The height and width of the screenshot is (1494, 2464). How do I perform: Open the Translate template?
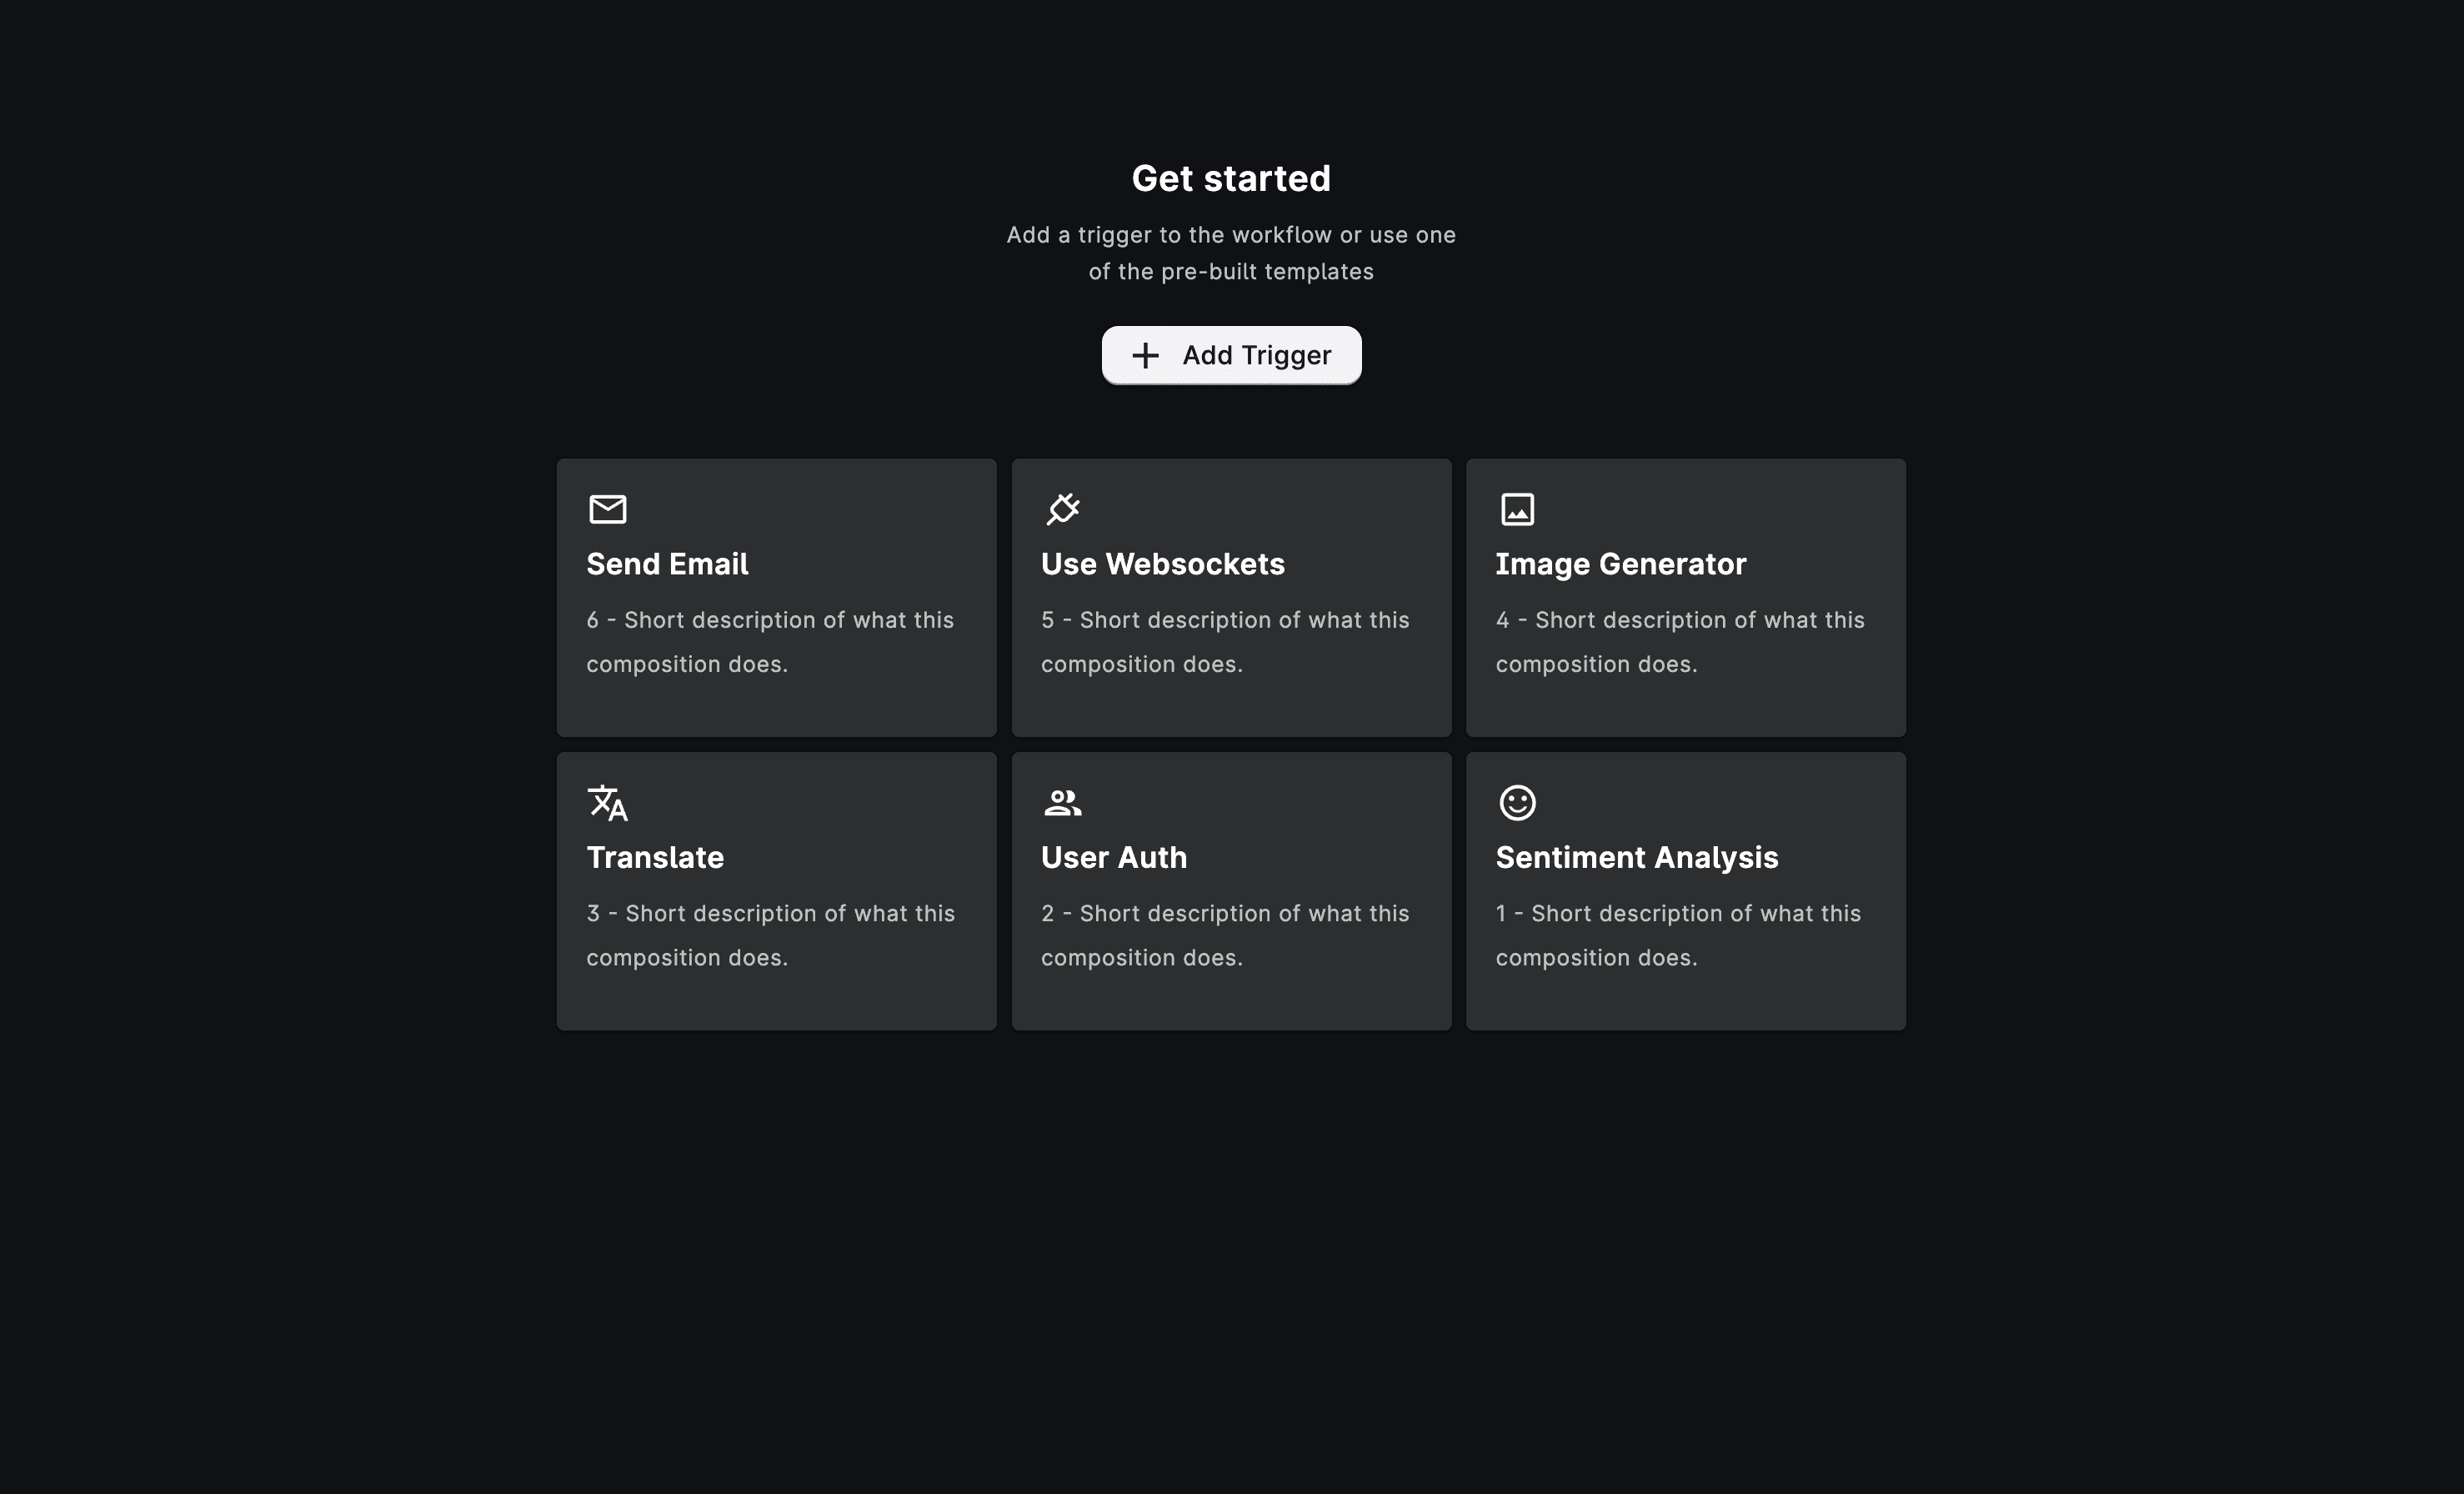[x=776, y=890]
